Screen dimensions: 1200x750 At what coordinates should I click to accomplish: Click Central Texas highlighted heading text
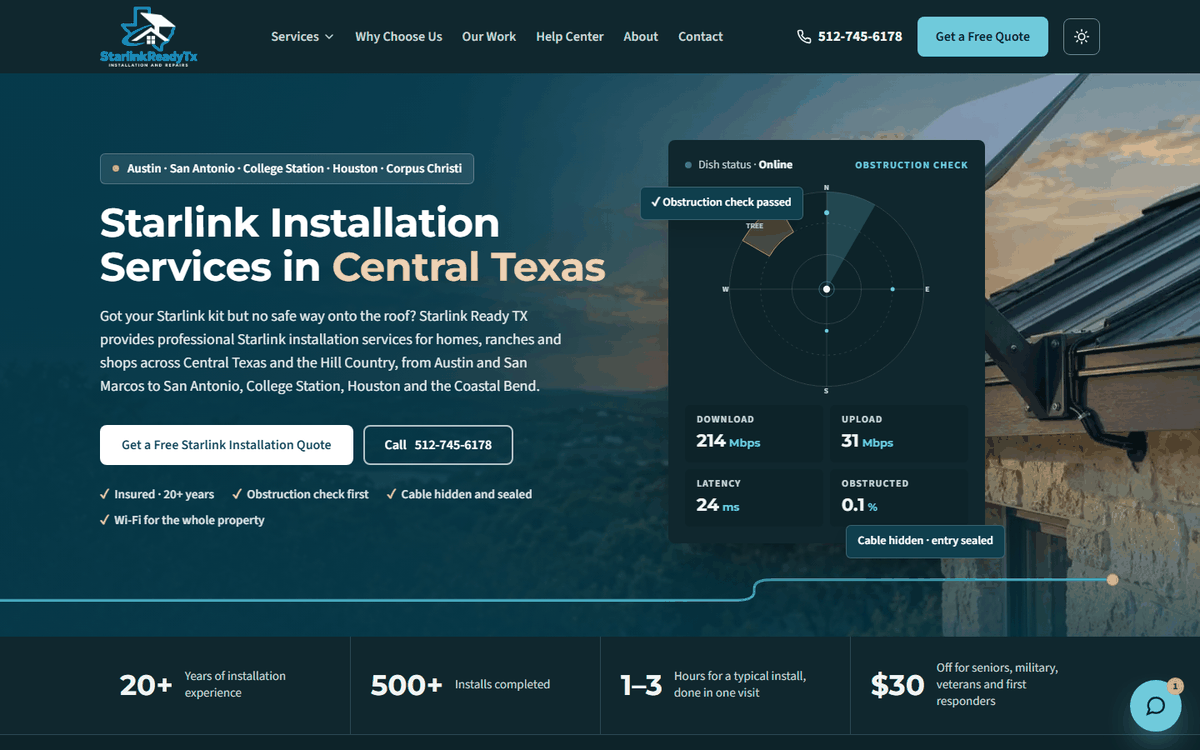pyautogui.click(x=469, y=267)
